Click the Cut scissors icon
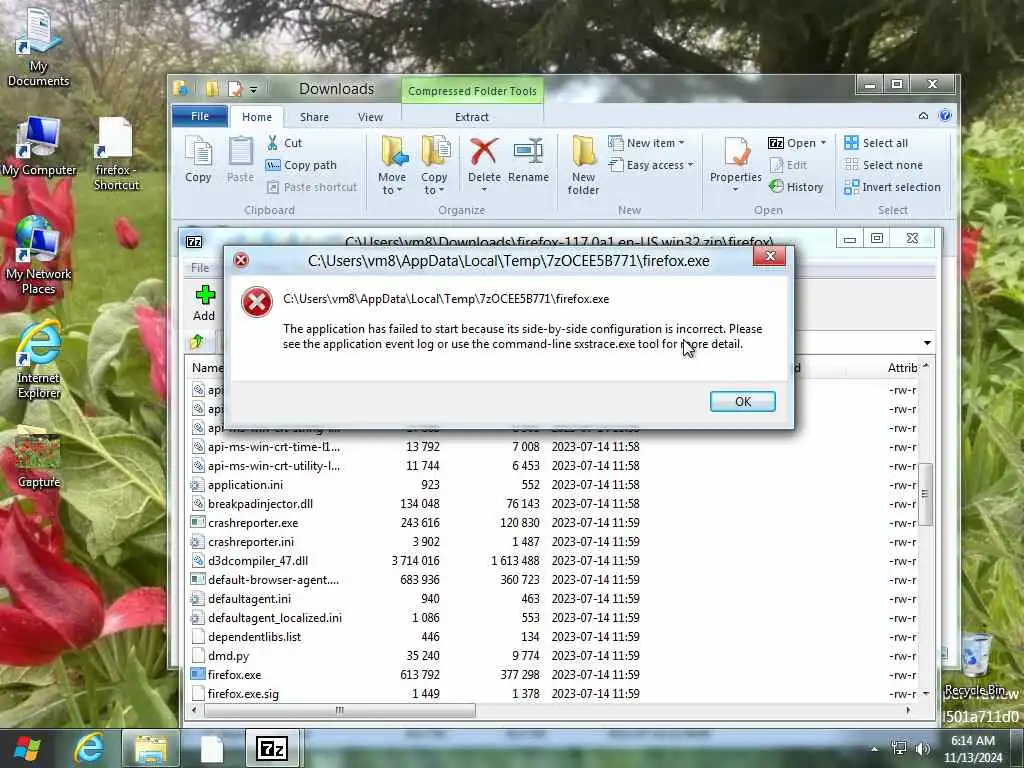 (272, 143)
